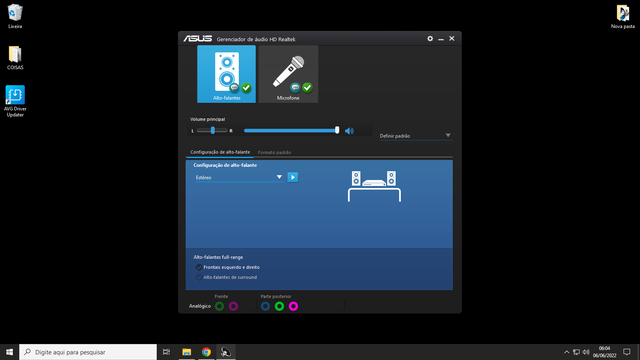Click the microphone green check badge
Screen dimensions: 640x360
307,87
